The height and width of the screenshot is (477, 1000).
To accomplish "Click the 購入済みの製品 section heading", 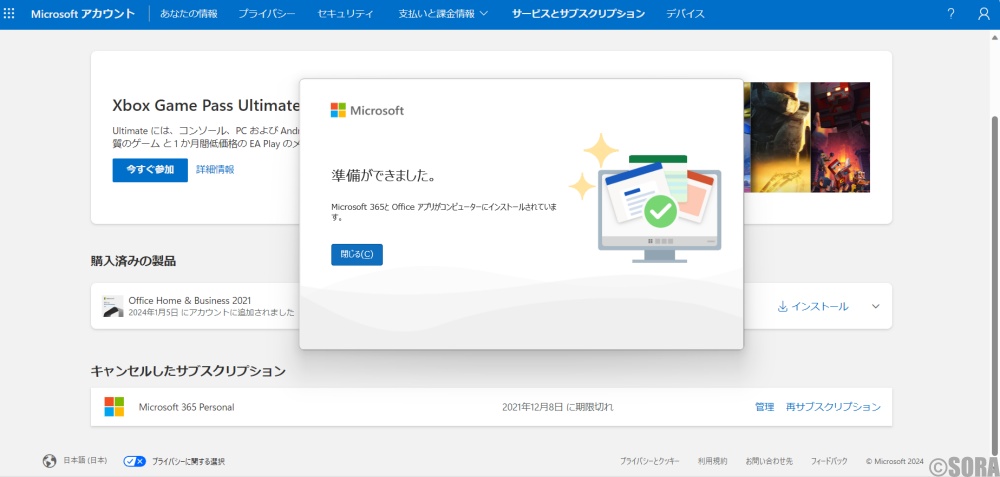I will point(133,260).
